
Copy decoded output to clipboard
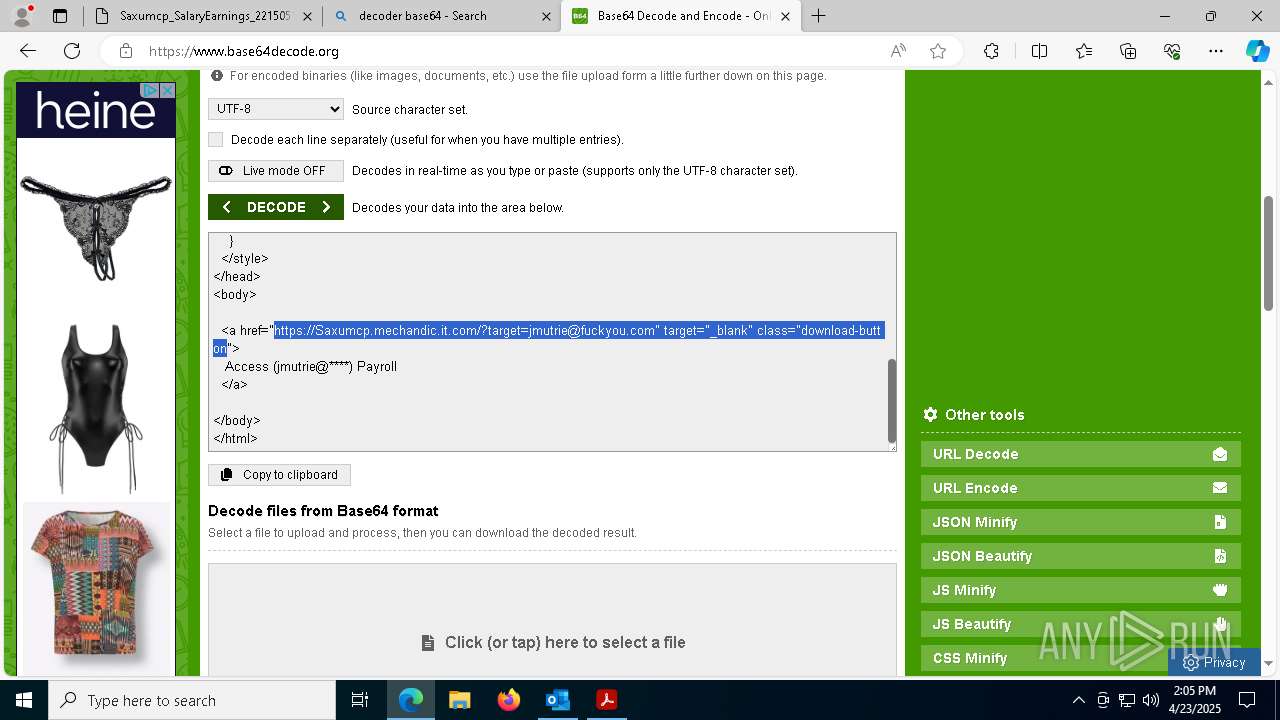[x=279, y=475]
